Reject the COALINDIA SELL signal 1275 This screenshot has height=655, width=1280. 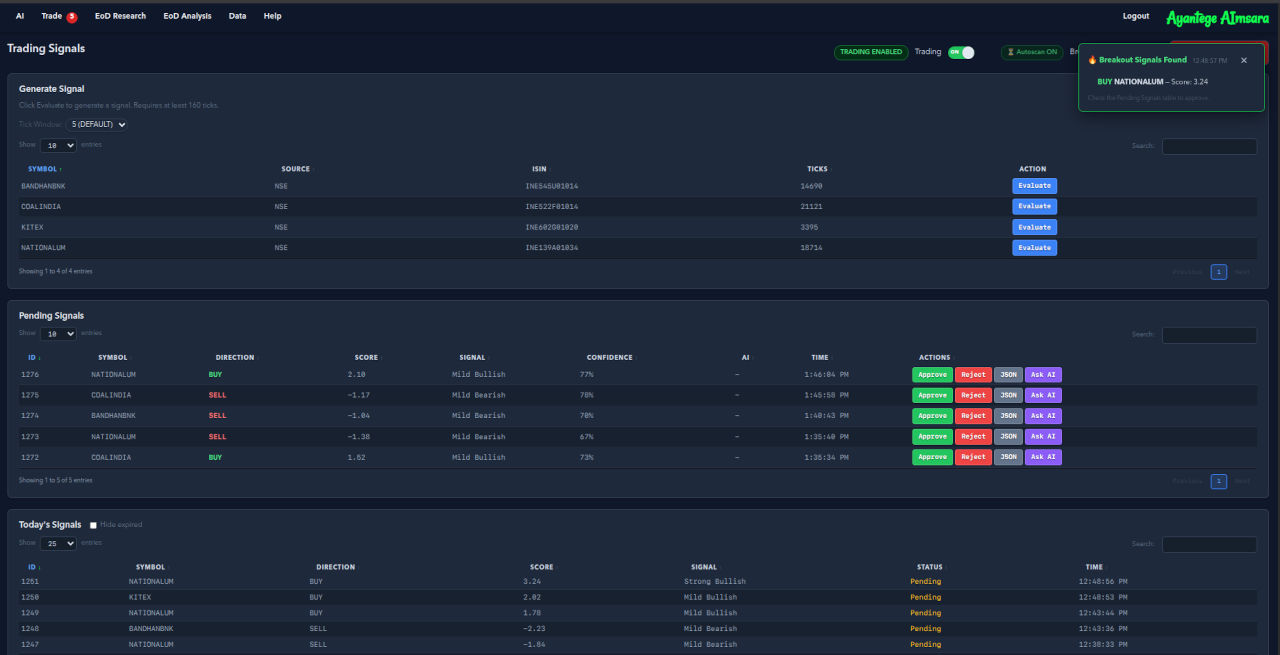pyautogui.click(x=973, y=395)
